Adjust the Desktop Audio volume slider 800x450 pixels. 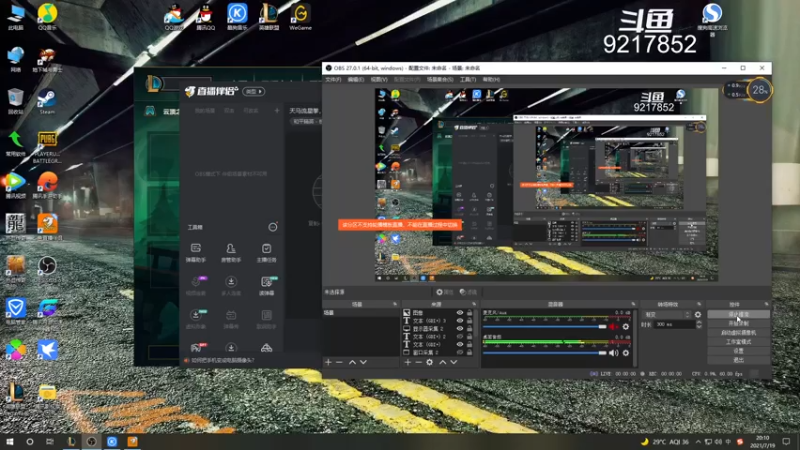tap(544, 353)
